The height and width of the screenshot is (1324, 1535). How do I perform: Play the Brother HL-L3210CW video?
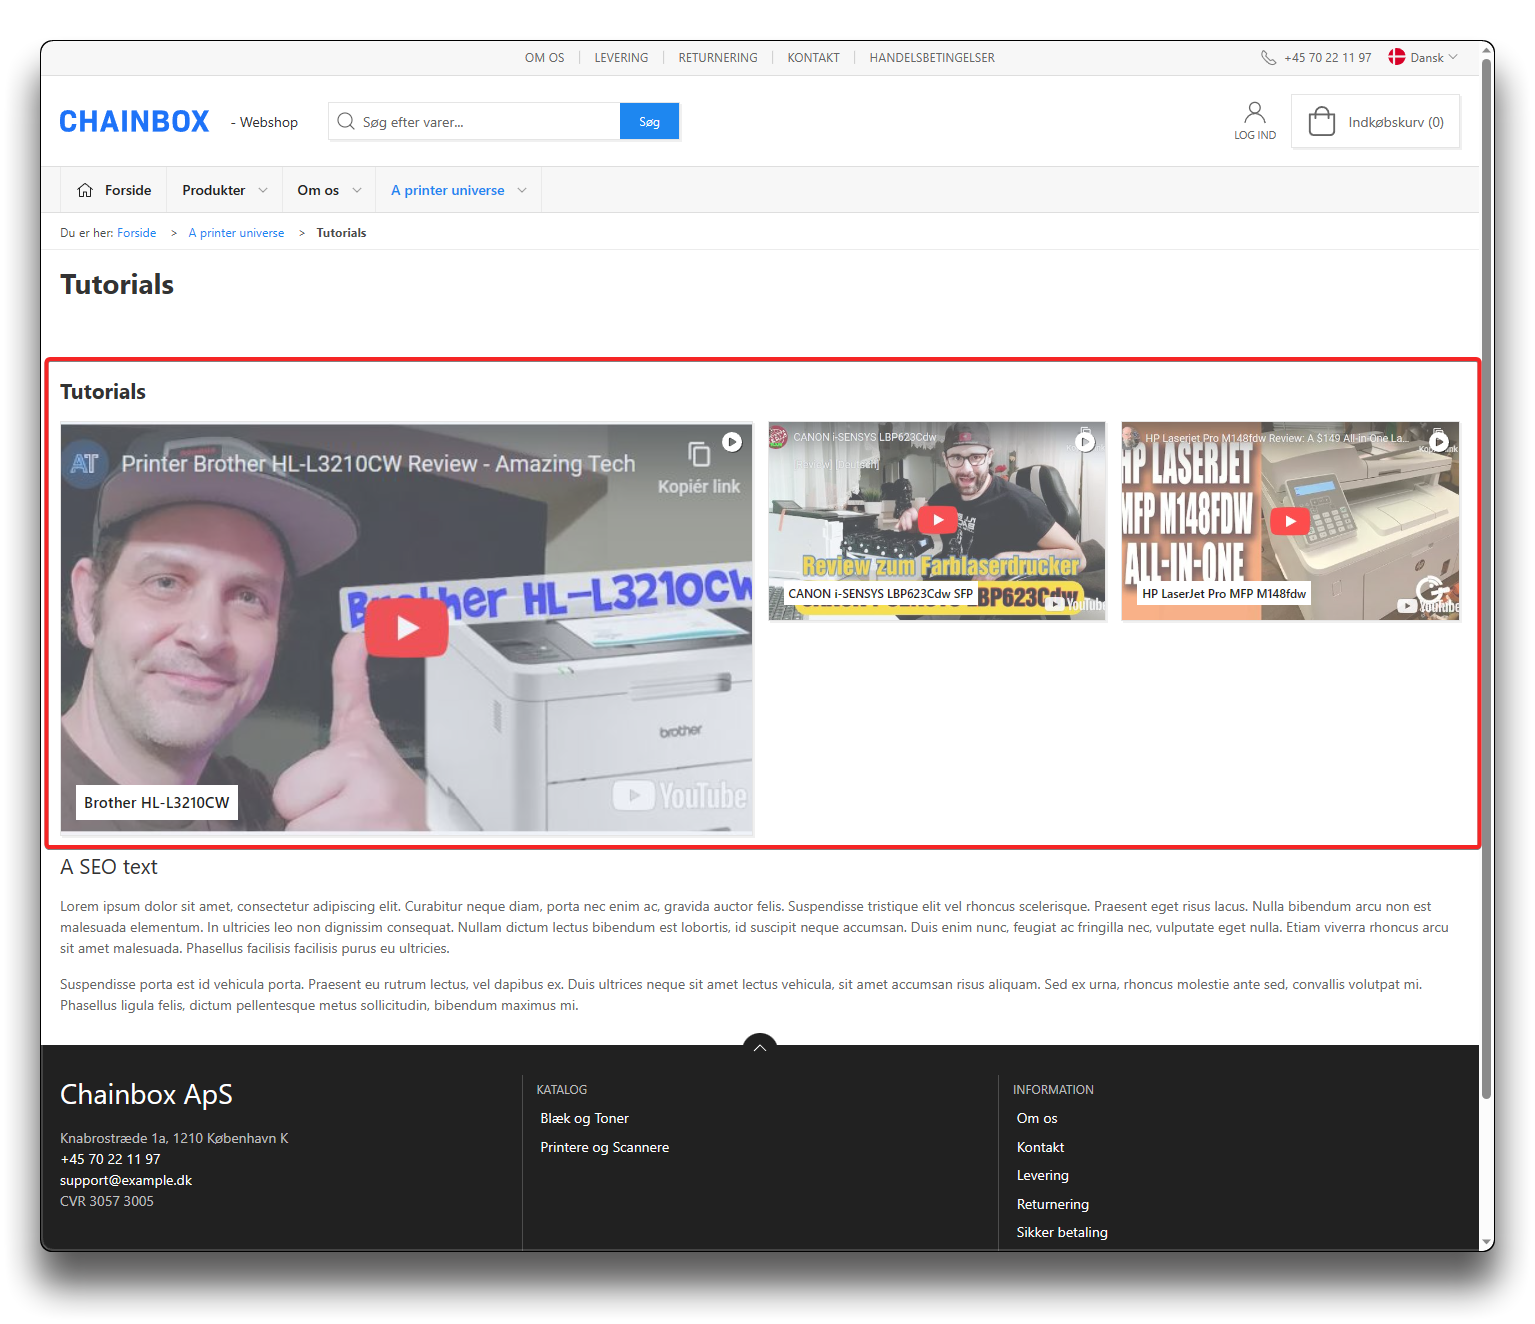click(406, 628)
